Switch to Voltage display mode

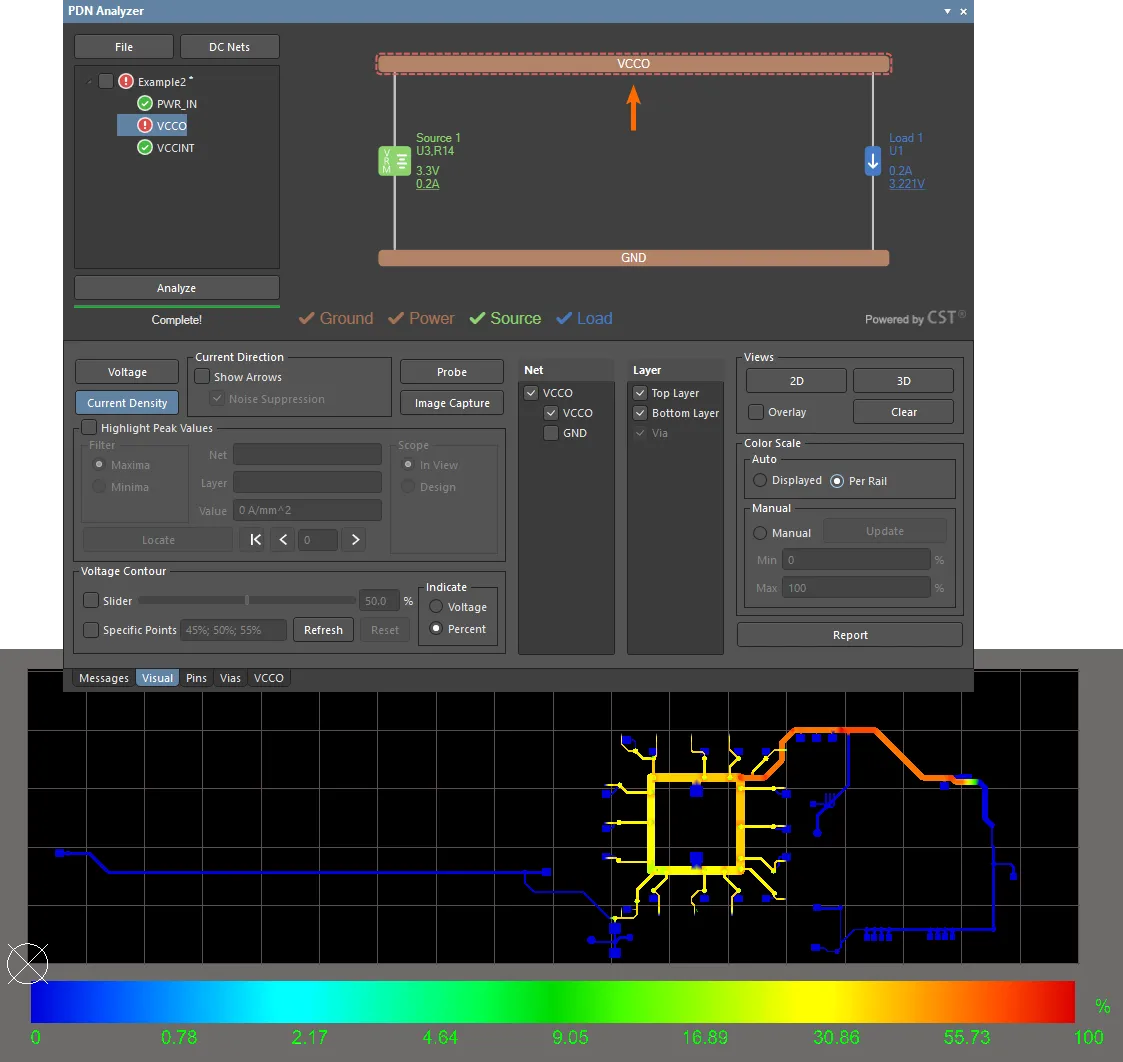click(127, 372)
